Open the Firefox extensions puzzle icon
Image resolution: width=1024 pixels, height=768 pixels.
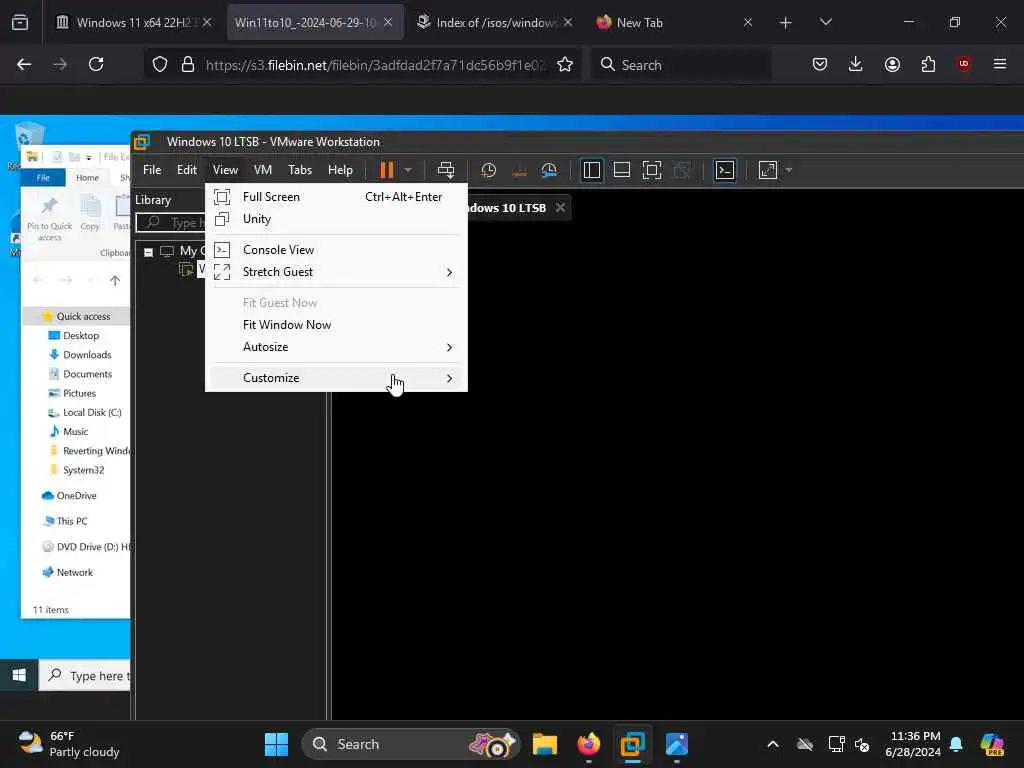928,65
